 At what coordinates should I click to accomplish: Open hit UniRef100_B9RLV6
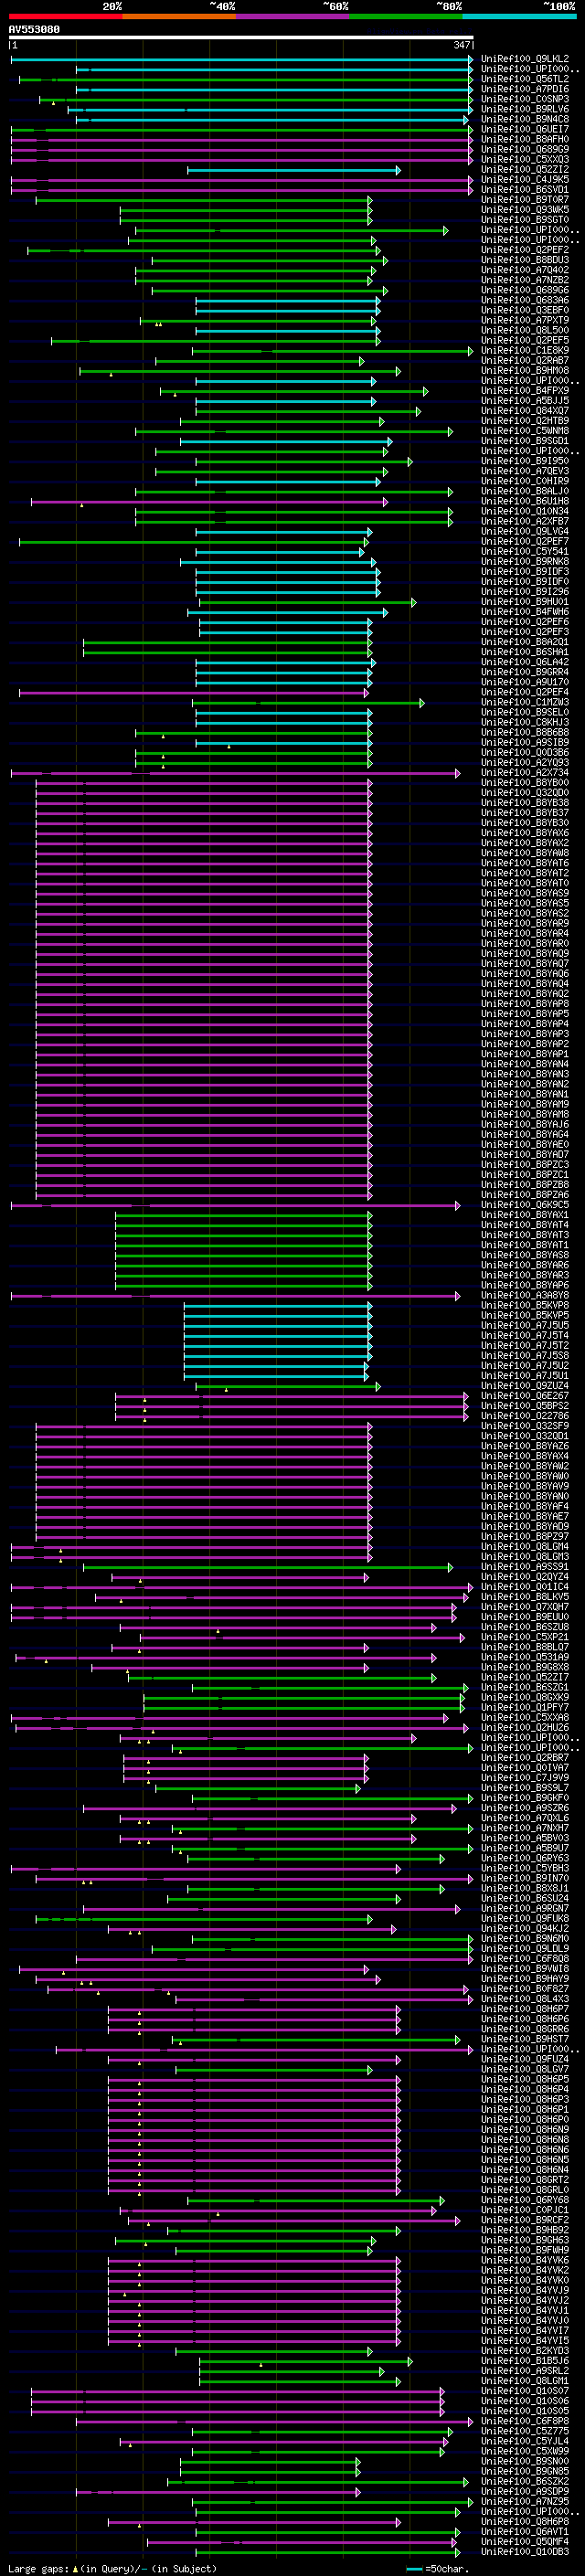click(x=525, y=109)
